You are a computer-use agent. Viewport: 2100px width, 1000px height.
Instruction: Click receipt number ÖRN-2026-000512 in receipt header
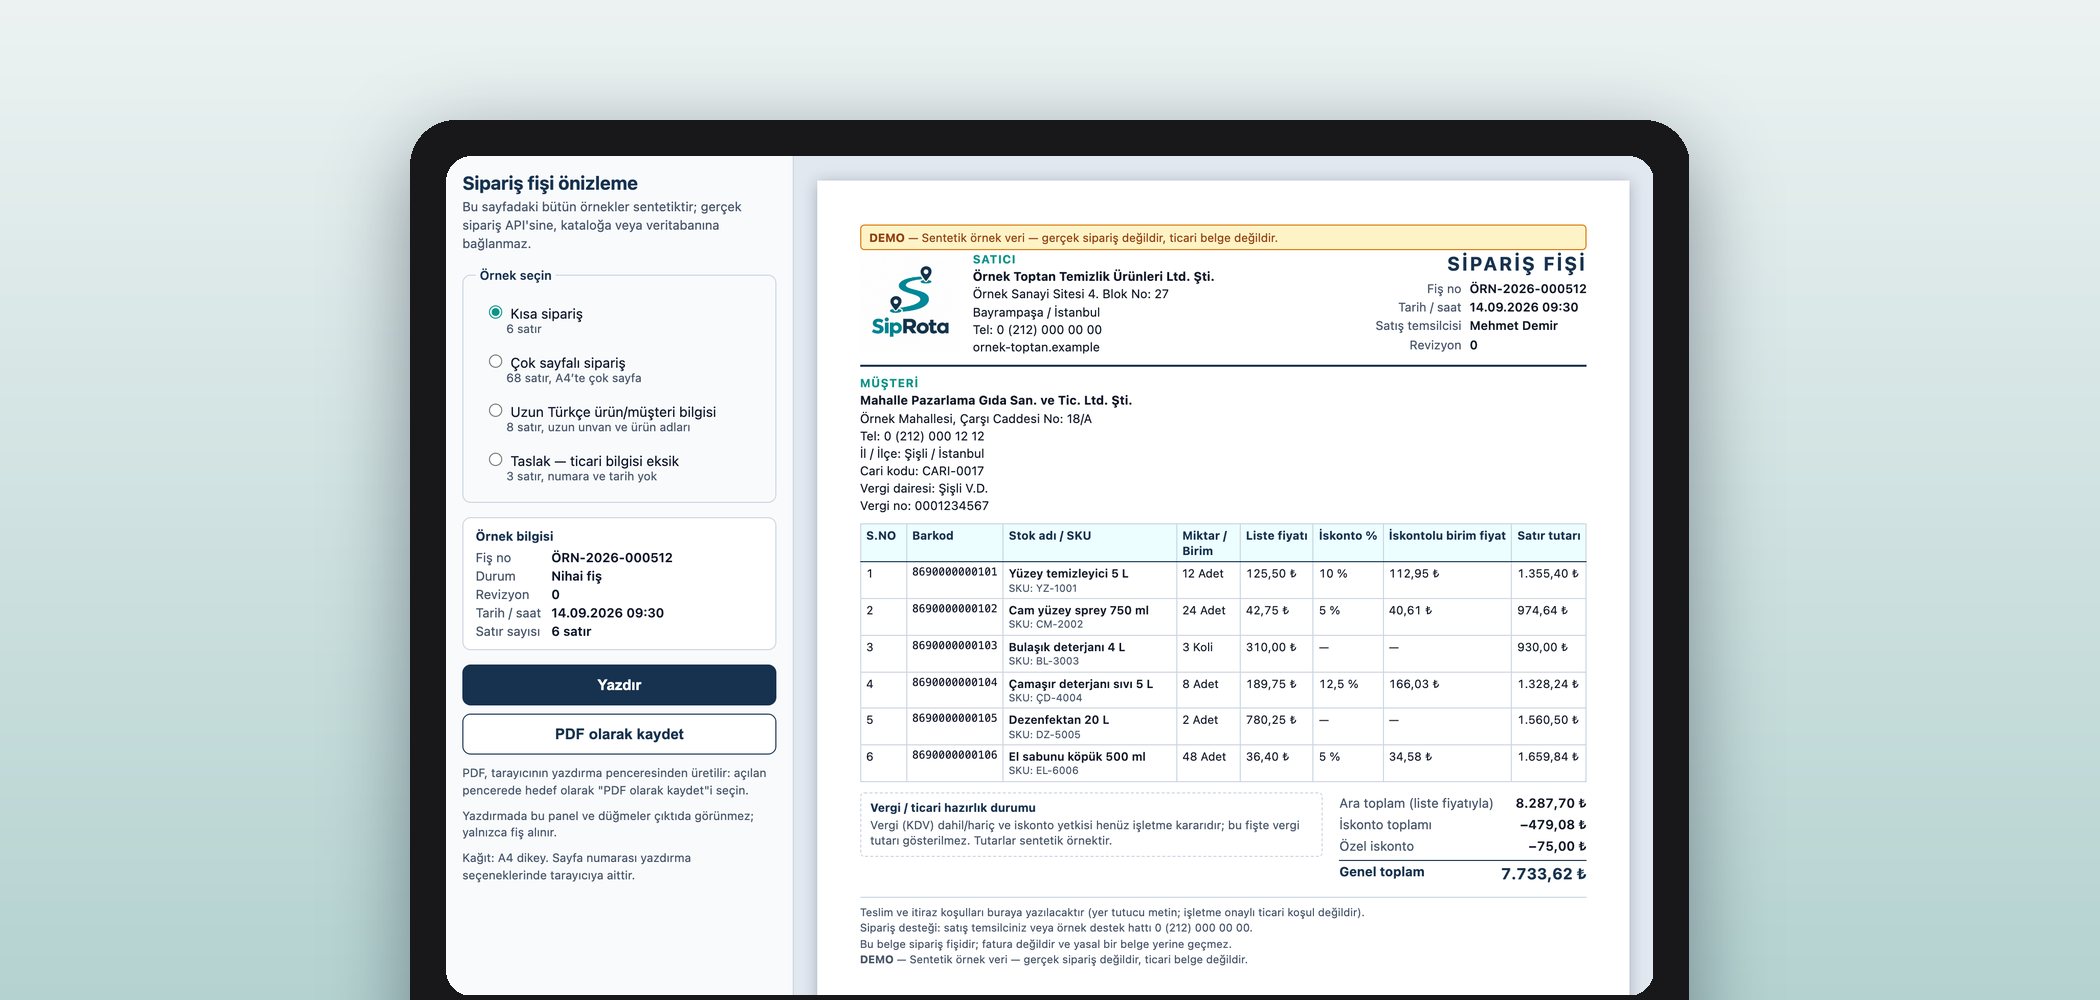[x=1527, y=289]
